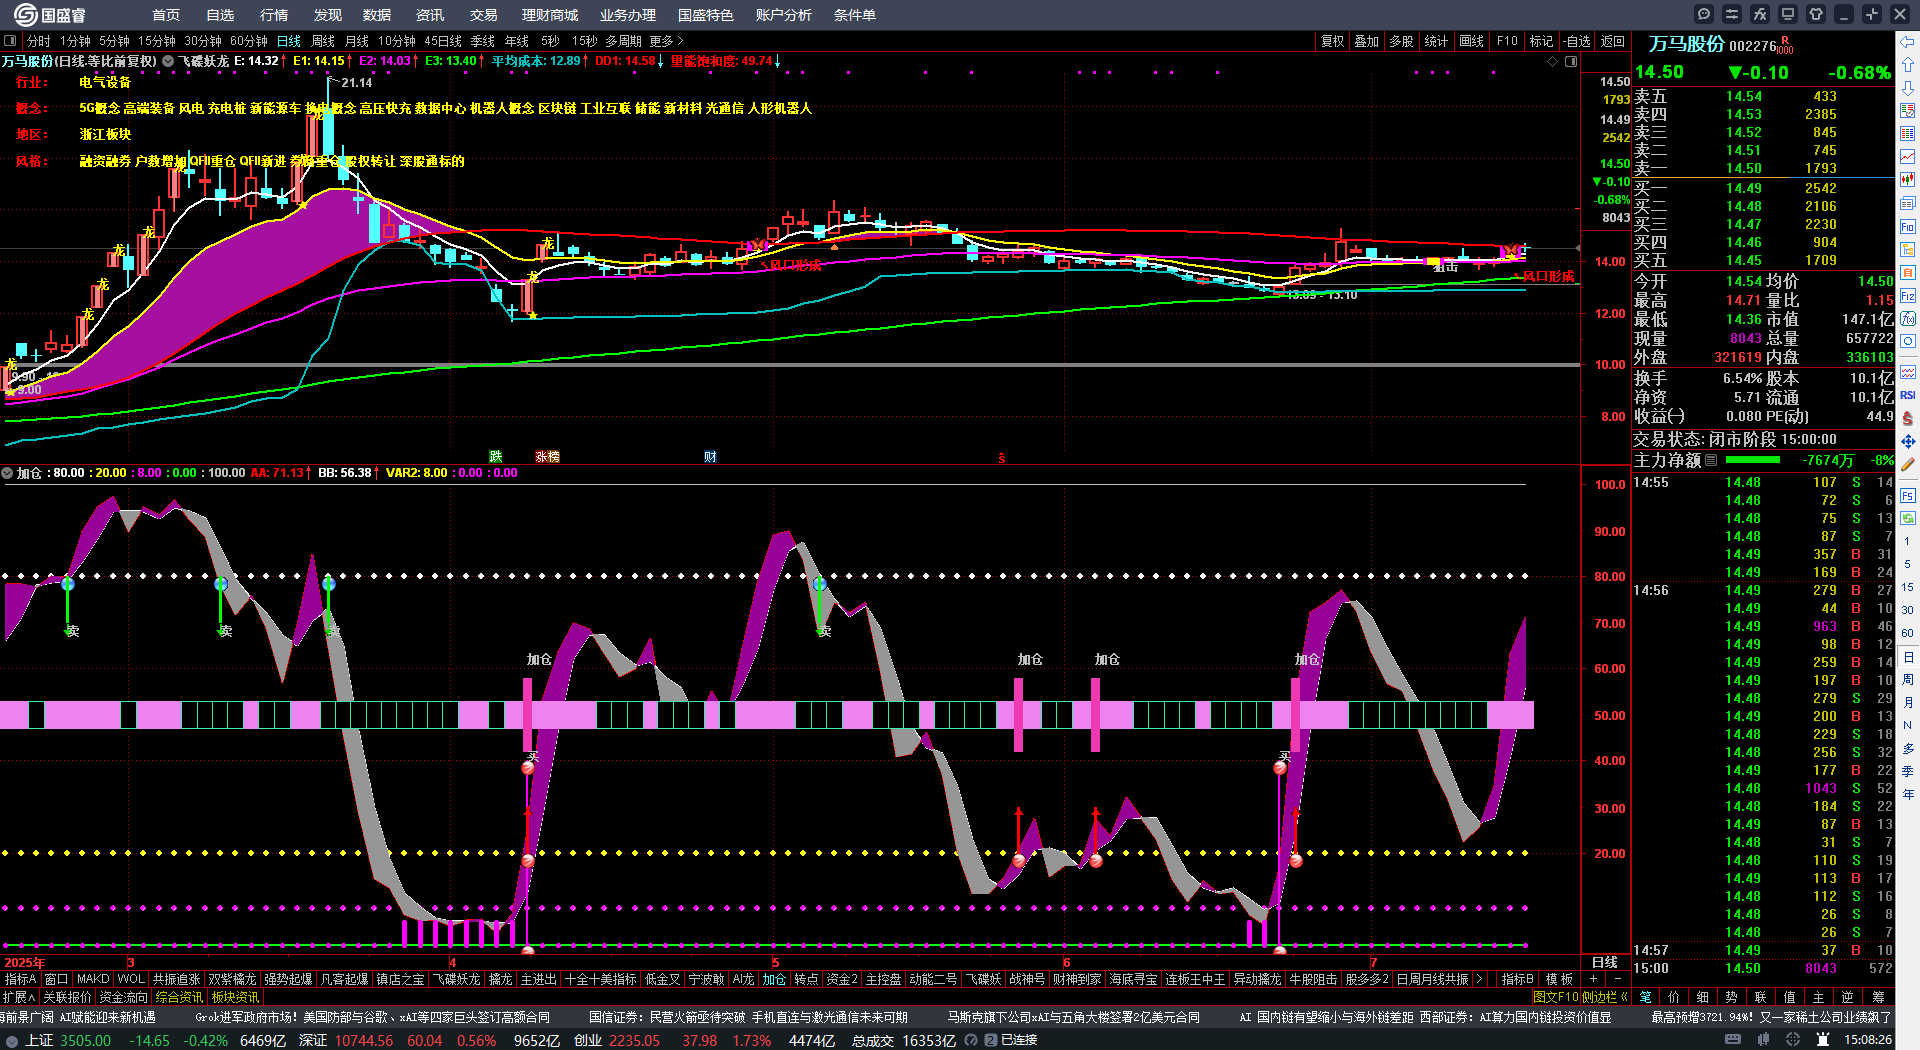Select the 筹 tab in the bottom right panel
The image size is (1920, 1050).
tap(1878, 997)
